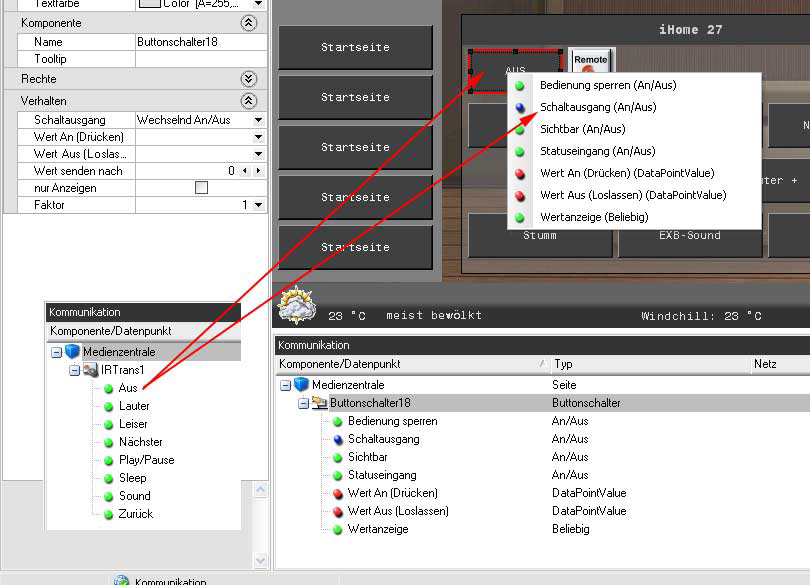Choose Schaltausgang (An/Aus) from context menu

point(634,107)
